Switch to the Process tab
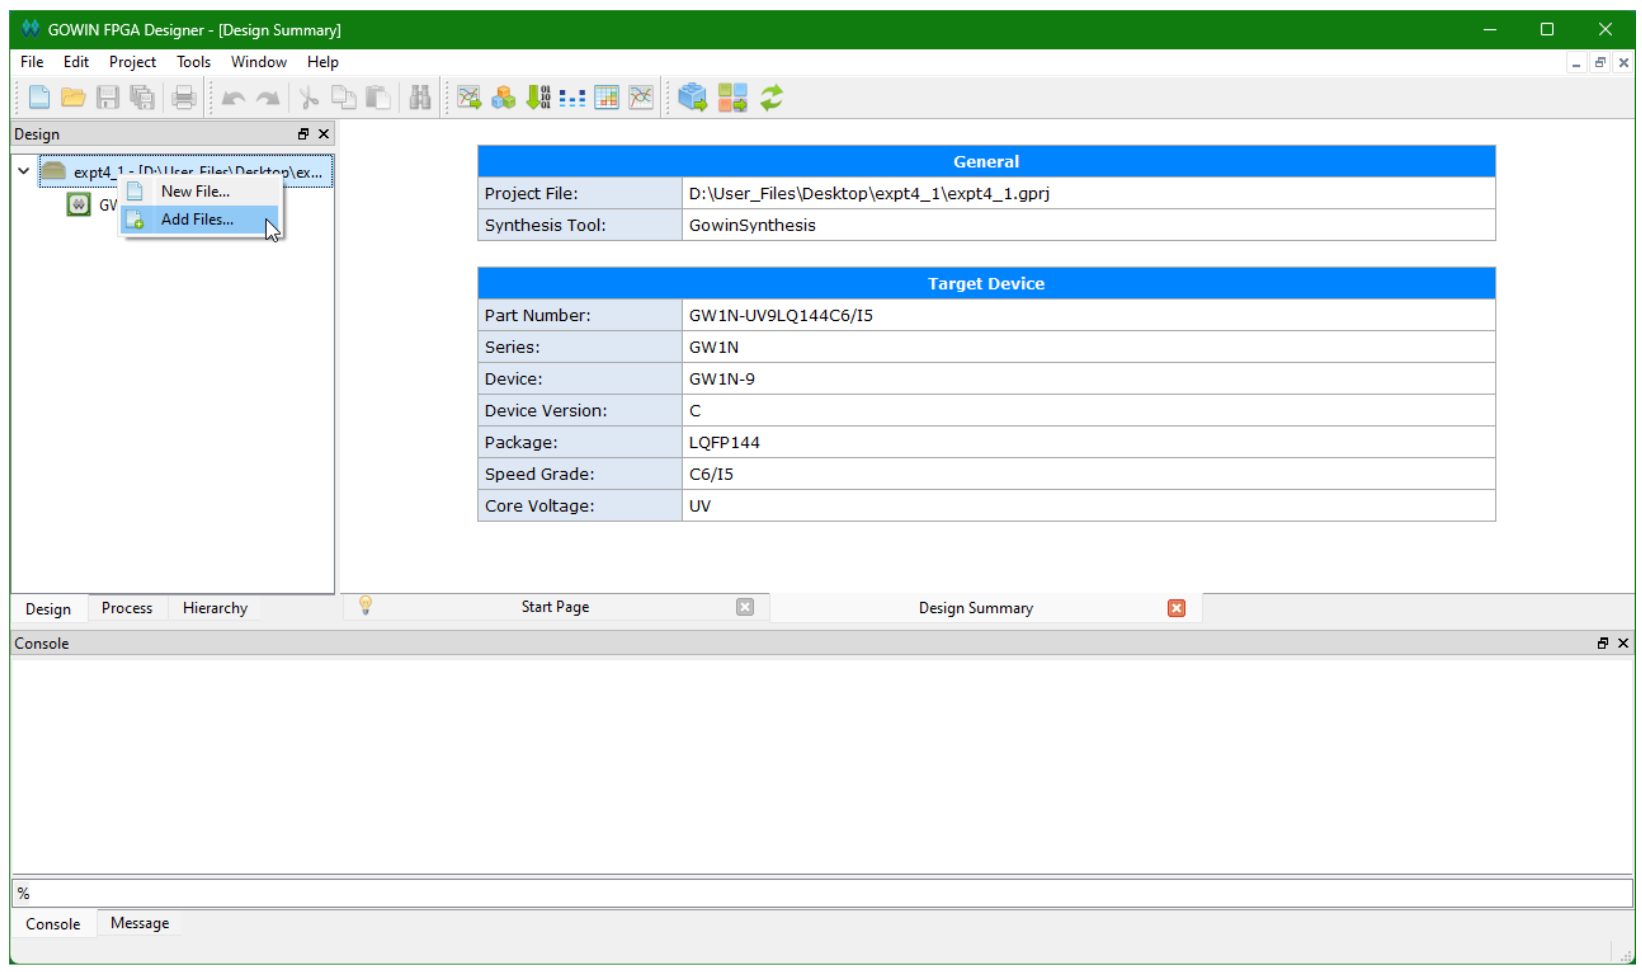Viewport: 1642px width, 972px height. 127,608
